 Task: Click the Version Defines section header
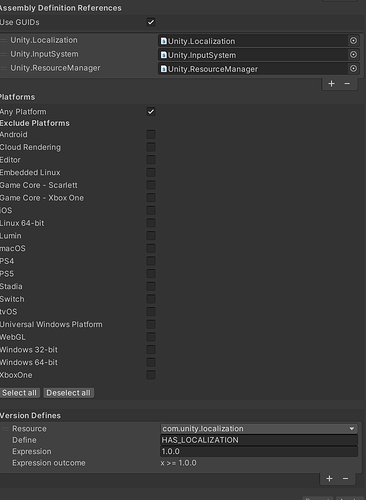click(30, 416)
